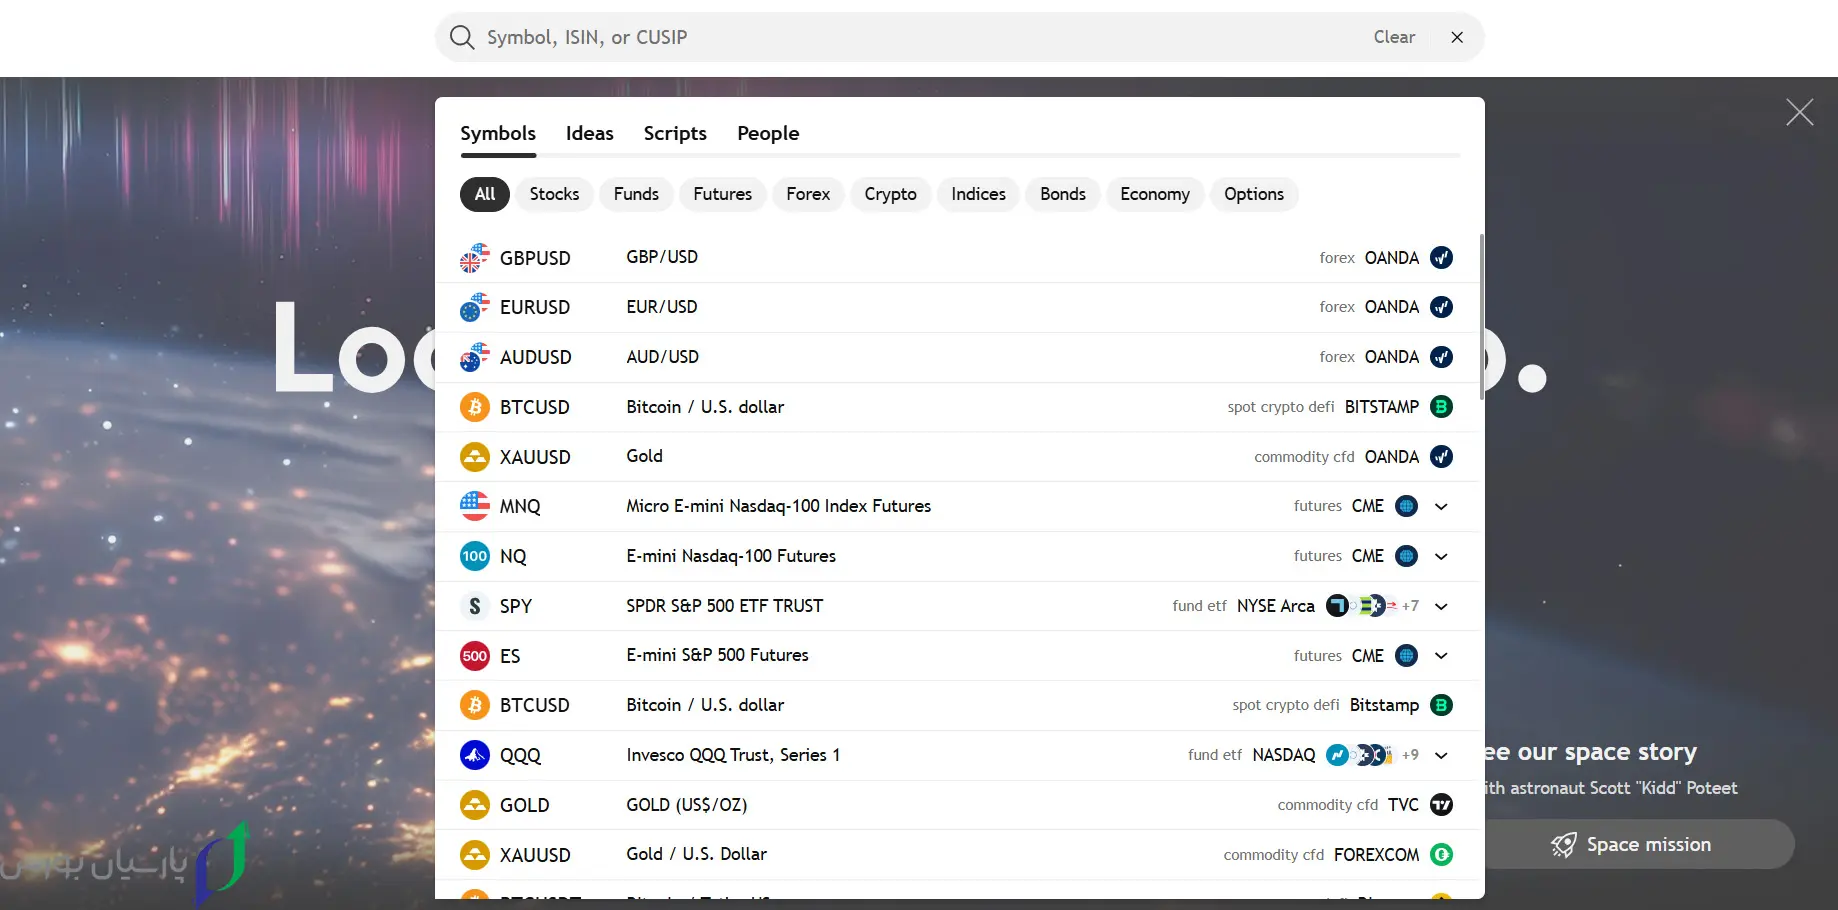Screen dimensions: 1838x910
Task: Click the NASDAQ exchange icons in QQQ row
Action: point(1360,755)
